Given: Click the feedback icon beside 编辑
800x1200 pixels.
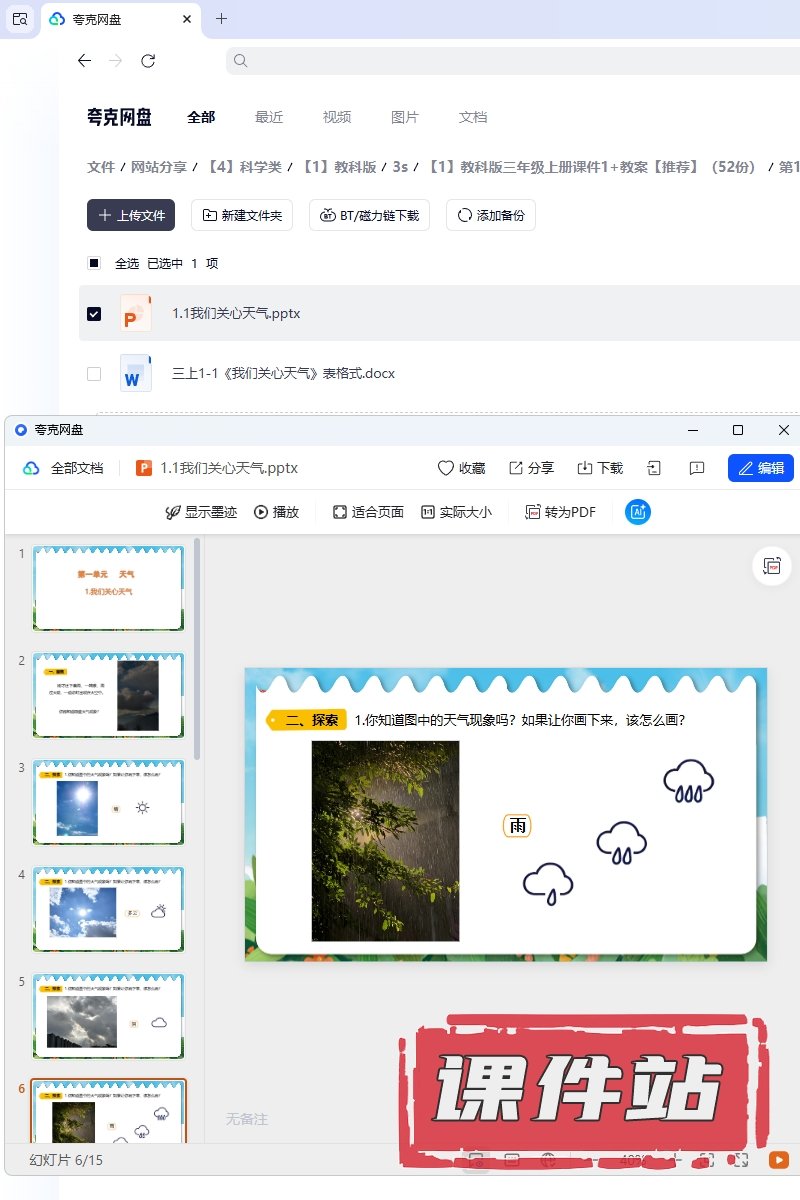Looking at the screenshot, I should 697,468.
